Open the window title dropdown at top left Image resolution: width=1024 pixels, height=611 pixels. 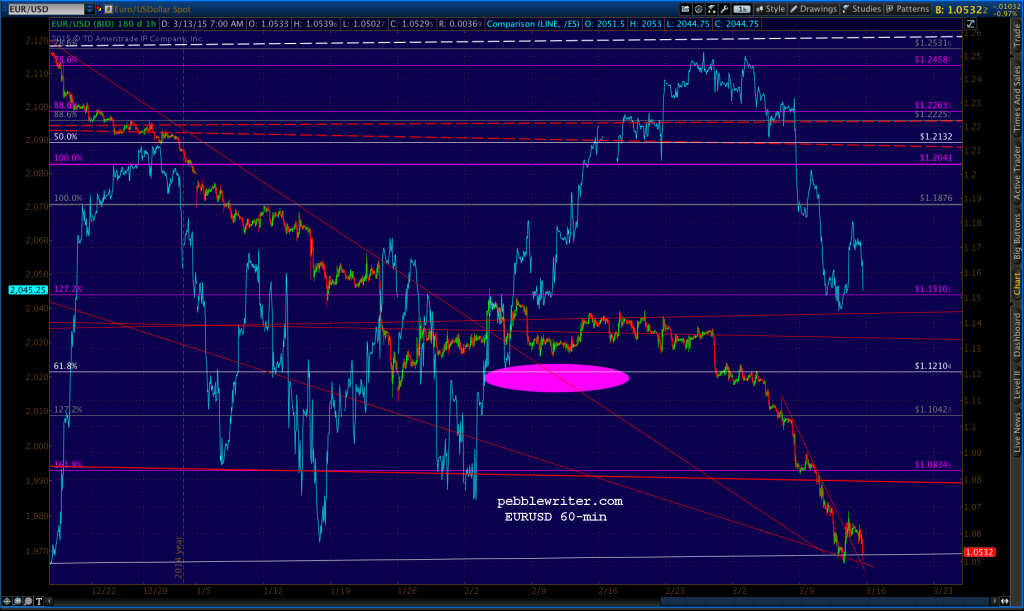[6, 8]
